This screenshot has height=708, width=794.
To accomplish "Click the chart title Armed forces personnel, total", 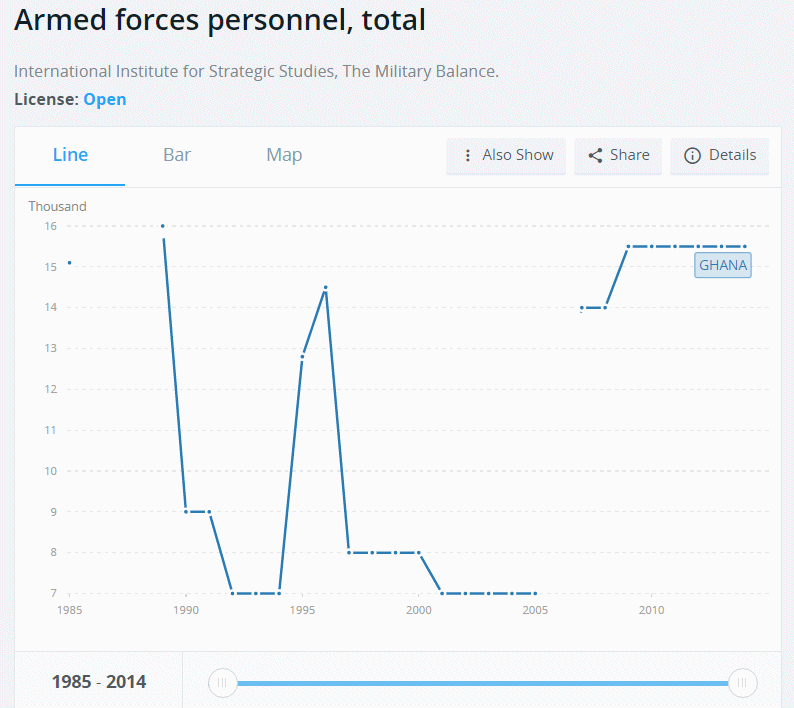I will (x=220, y=20).
